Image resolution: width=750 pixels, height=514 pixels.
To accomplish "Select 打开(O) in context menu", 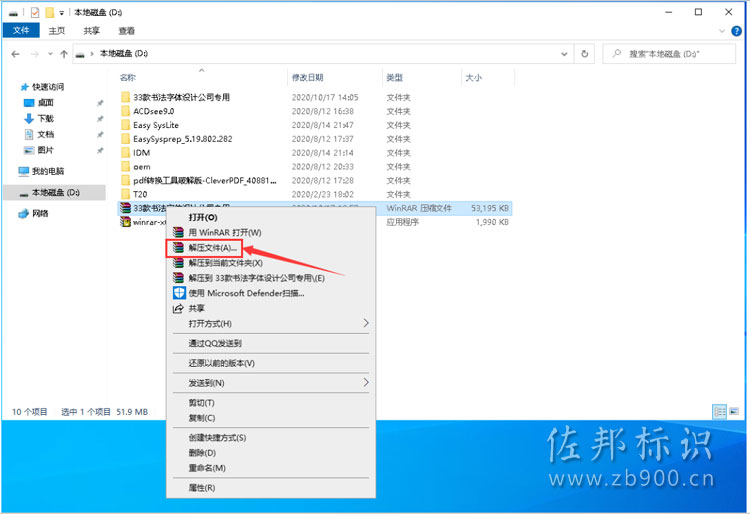I will [271, 218].
